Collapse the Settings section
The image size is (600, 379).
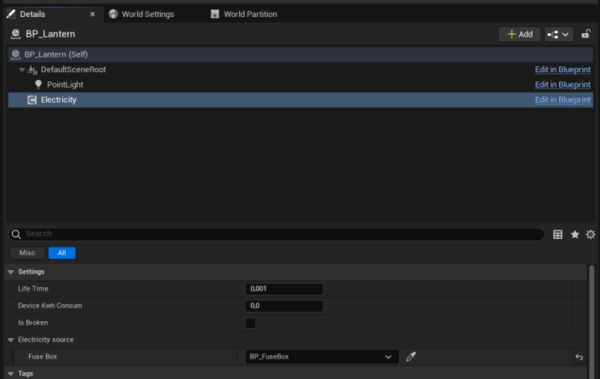point(11,272)
